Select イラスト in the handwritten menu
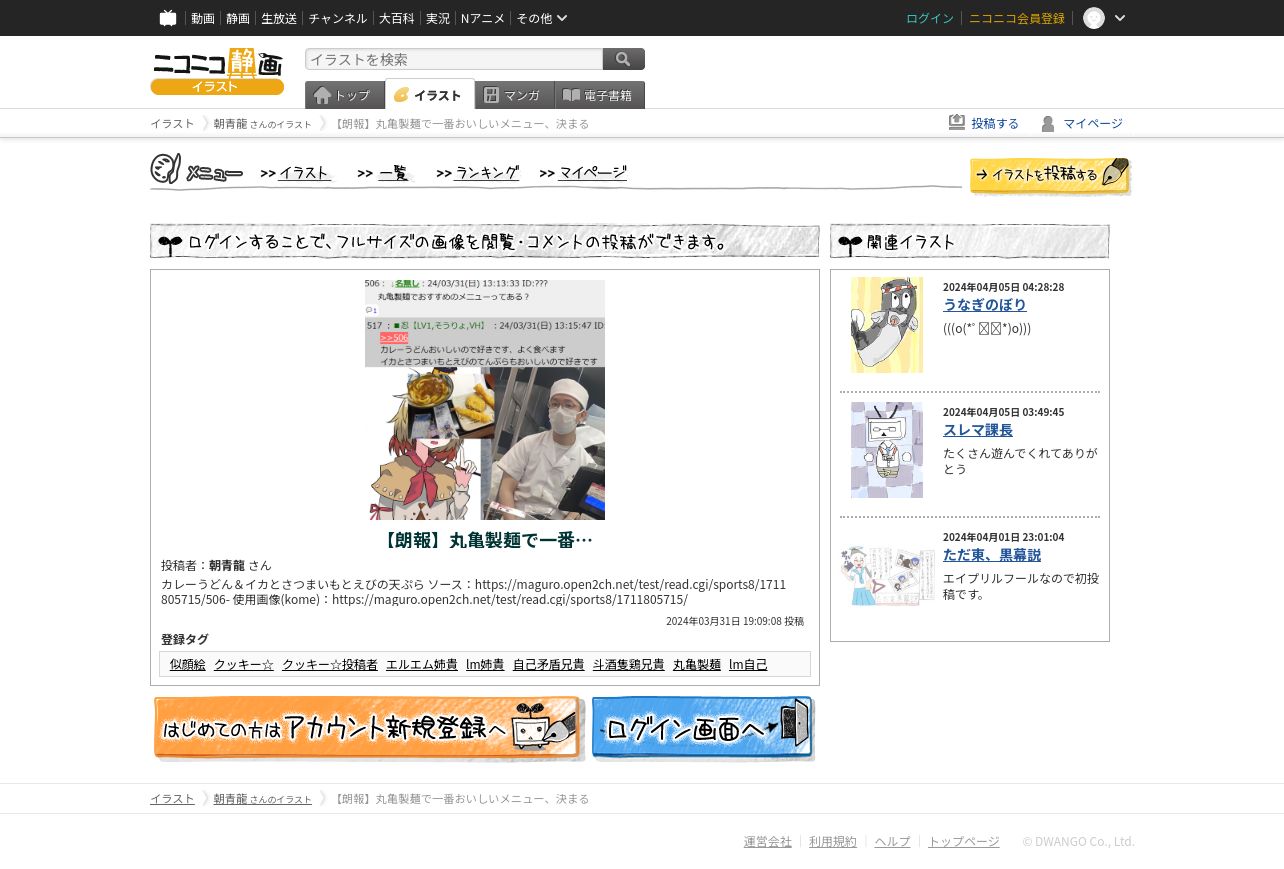 (x=304, y=172)
